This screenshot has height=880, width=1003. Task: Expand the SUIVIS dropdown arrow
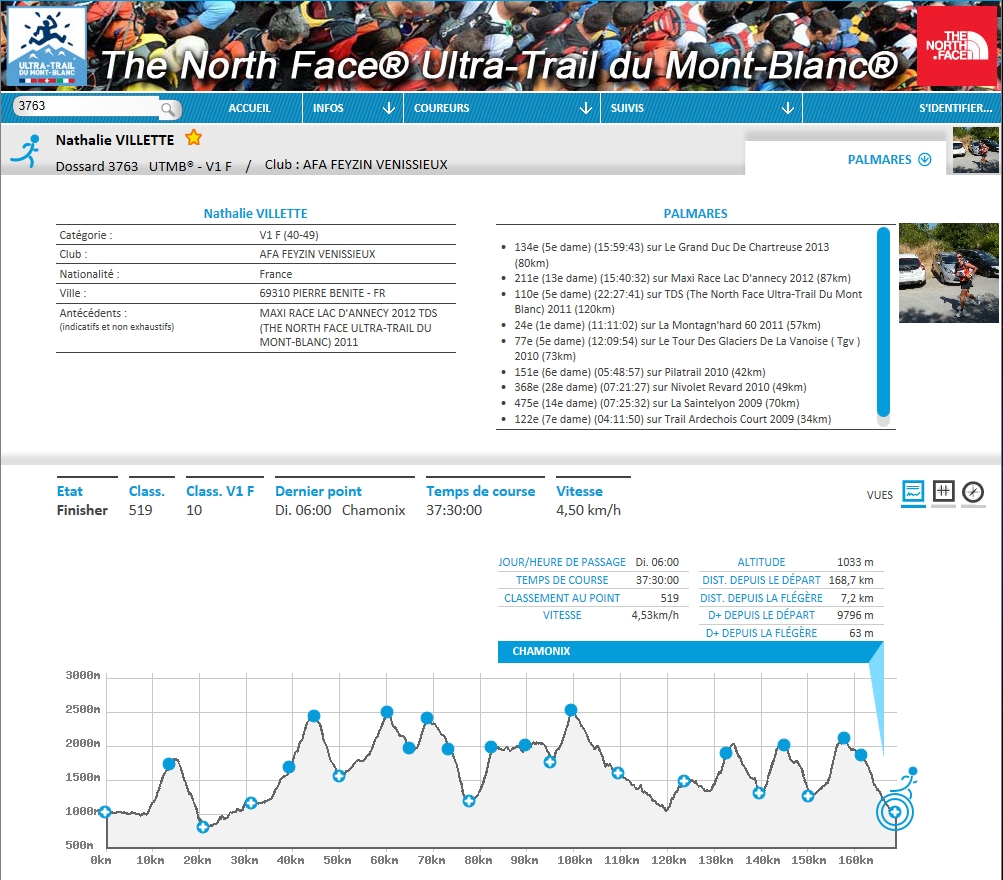787,108
